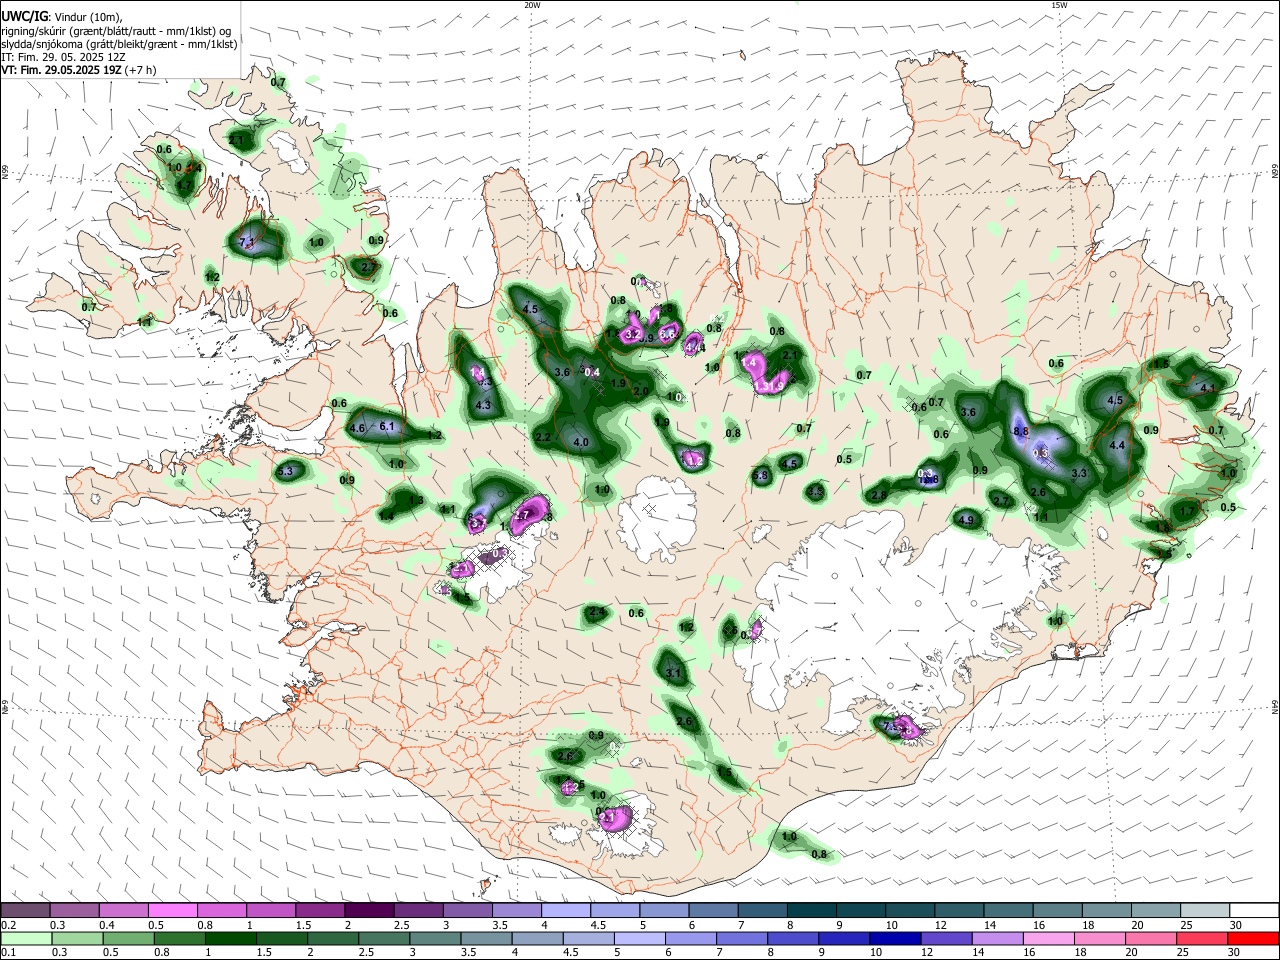1280x960 pixels.
Task: Select the 5.3 precipitation value in the west
Action: point(285,471)
